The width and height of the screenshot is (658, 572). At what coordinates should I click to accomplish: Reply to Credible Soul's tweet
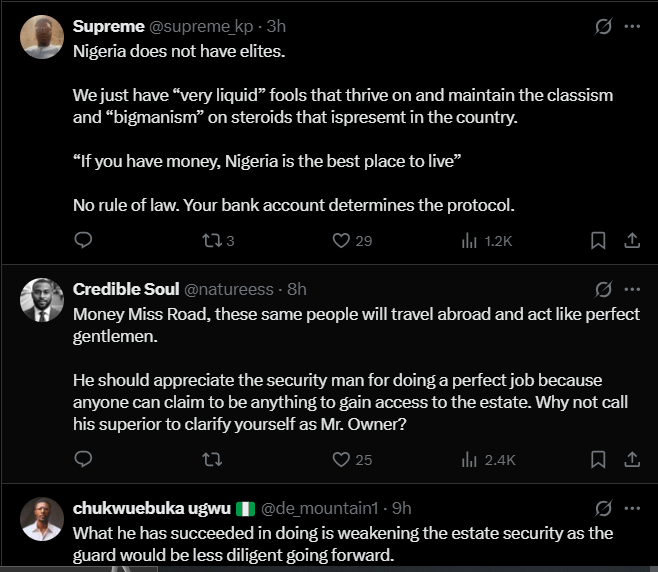click(84, 459)
